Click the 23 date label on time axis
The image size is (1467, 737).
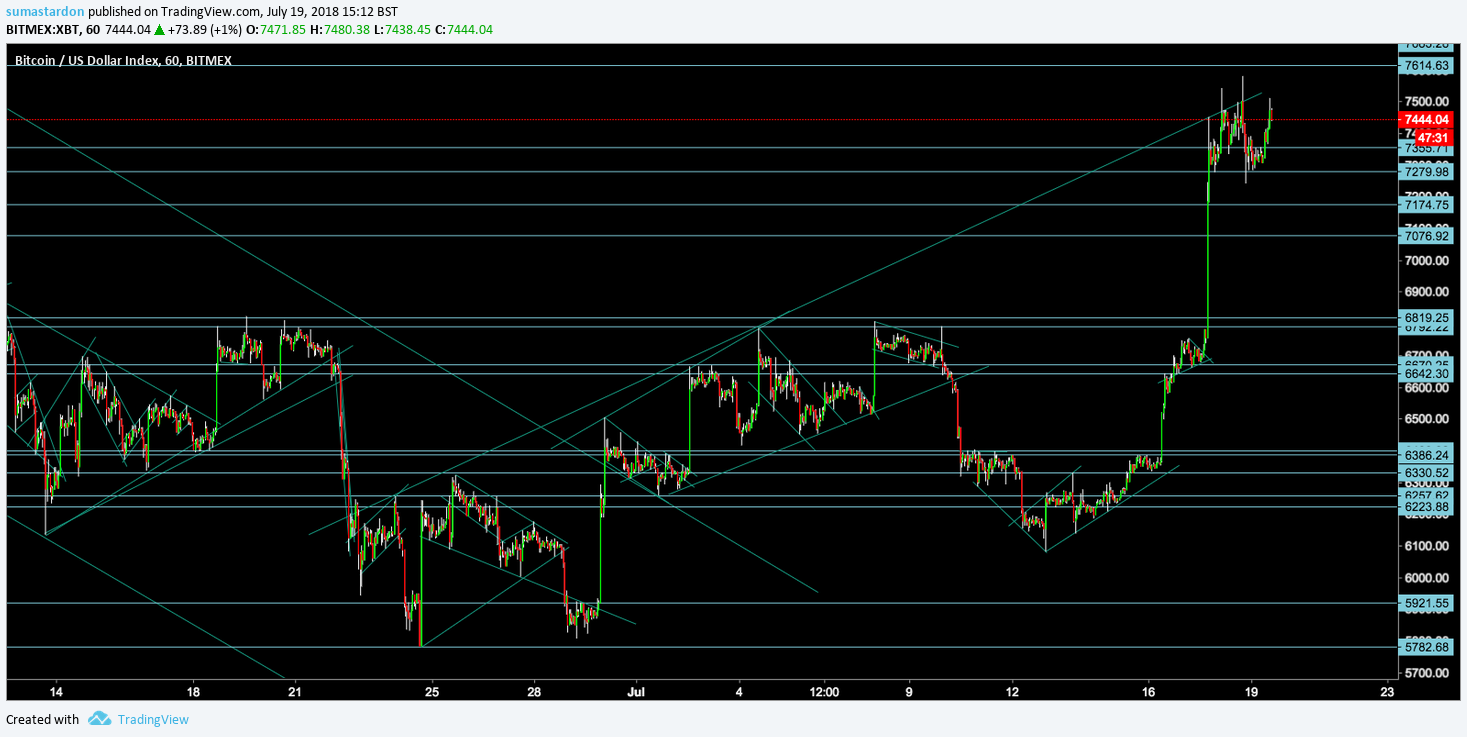[x=1387, y=691]
